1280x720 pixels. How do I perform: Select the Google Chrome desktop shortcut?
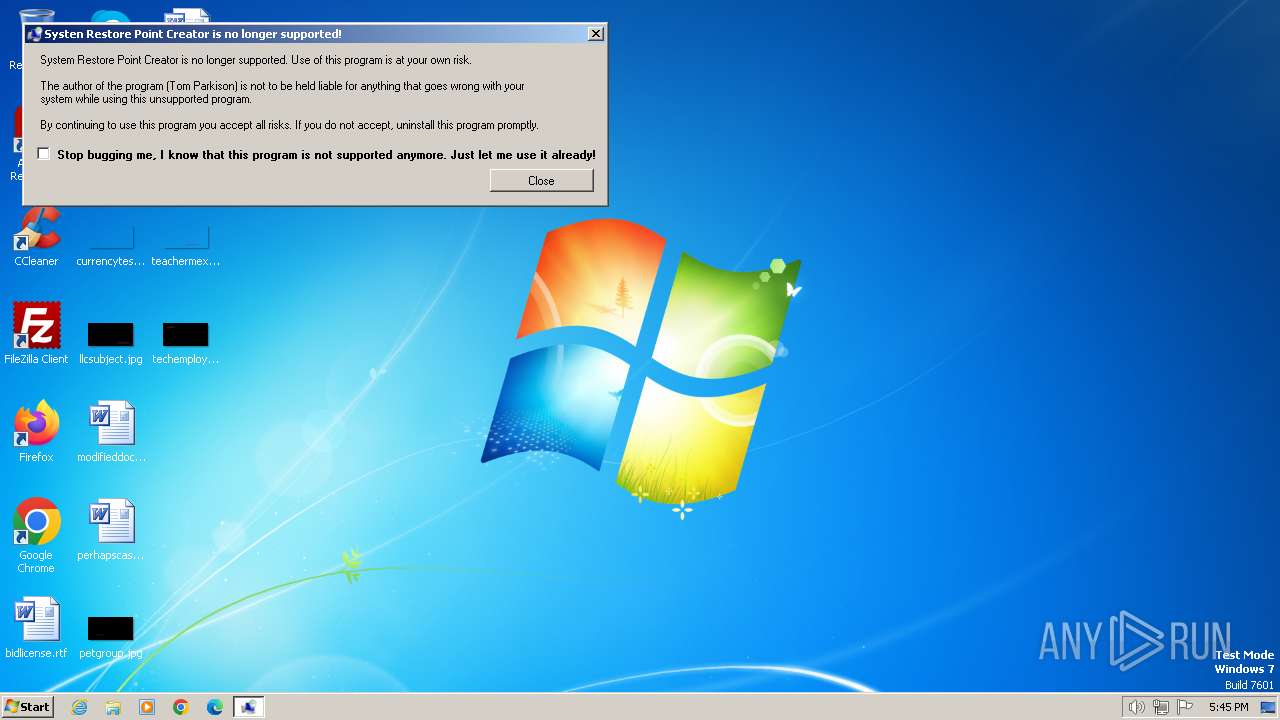coord(36,536)
